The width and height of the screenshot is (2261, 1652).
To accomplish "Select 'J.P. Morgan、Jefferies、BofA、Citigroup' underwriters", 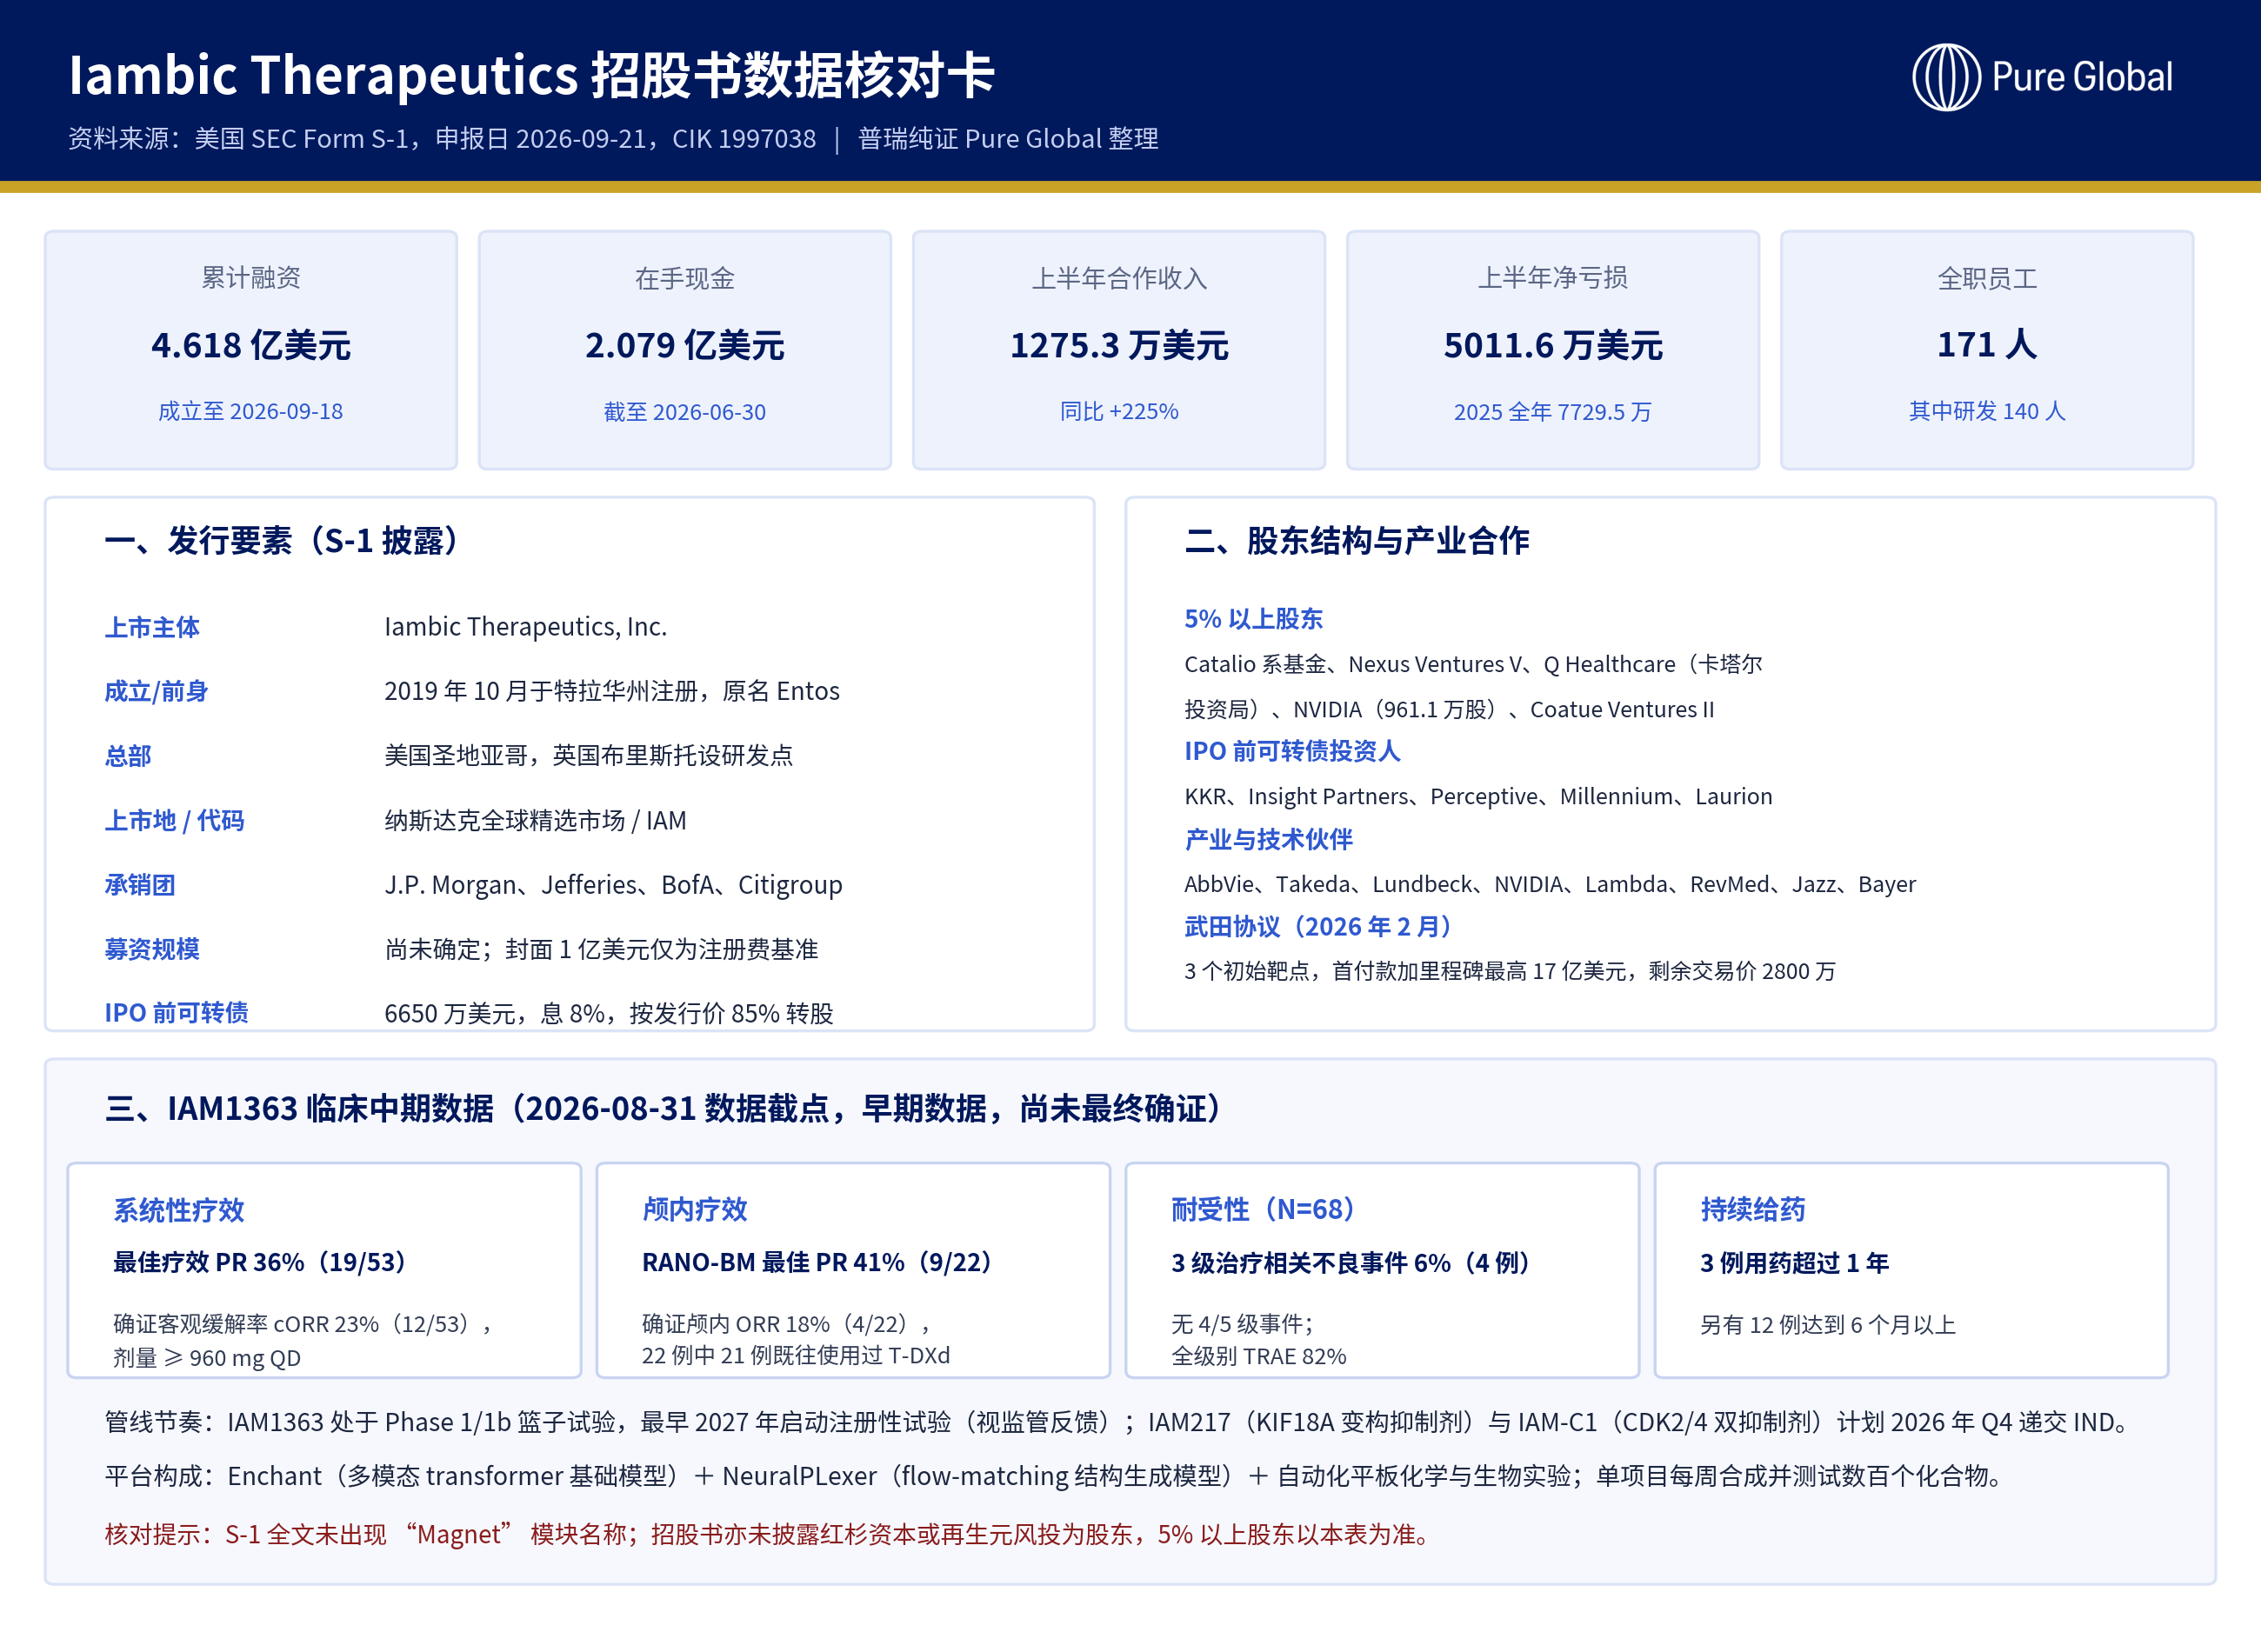I will pyautogui.click(x=614, y=885).
